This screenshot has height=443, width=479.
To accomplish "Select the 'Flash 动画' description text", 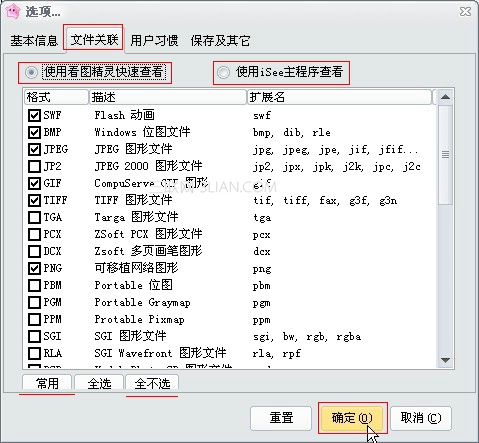I will click(x=124, y=115).
